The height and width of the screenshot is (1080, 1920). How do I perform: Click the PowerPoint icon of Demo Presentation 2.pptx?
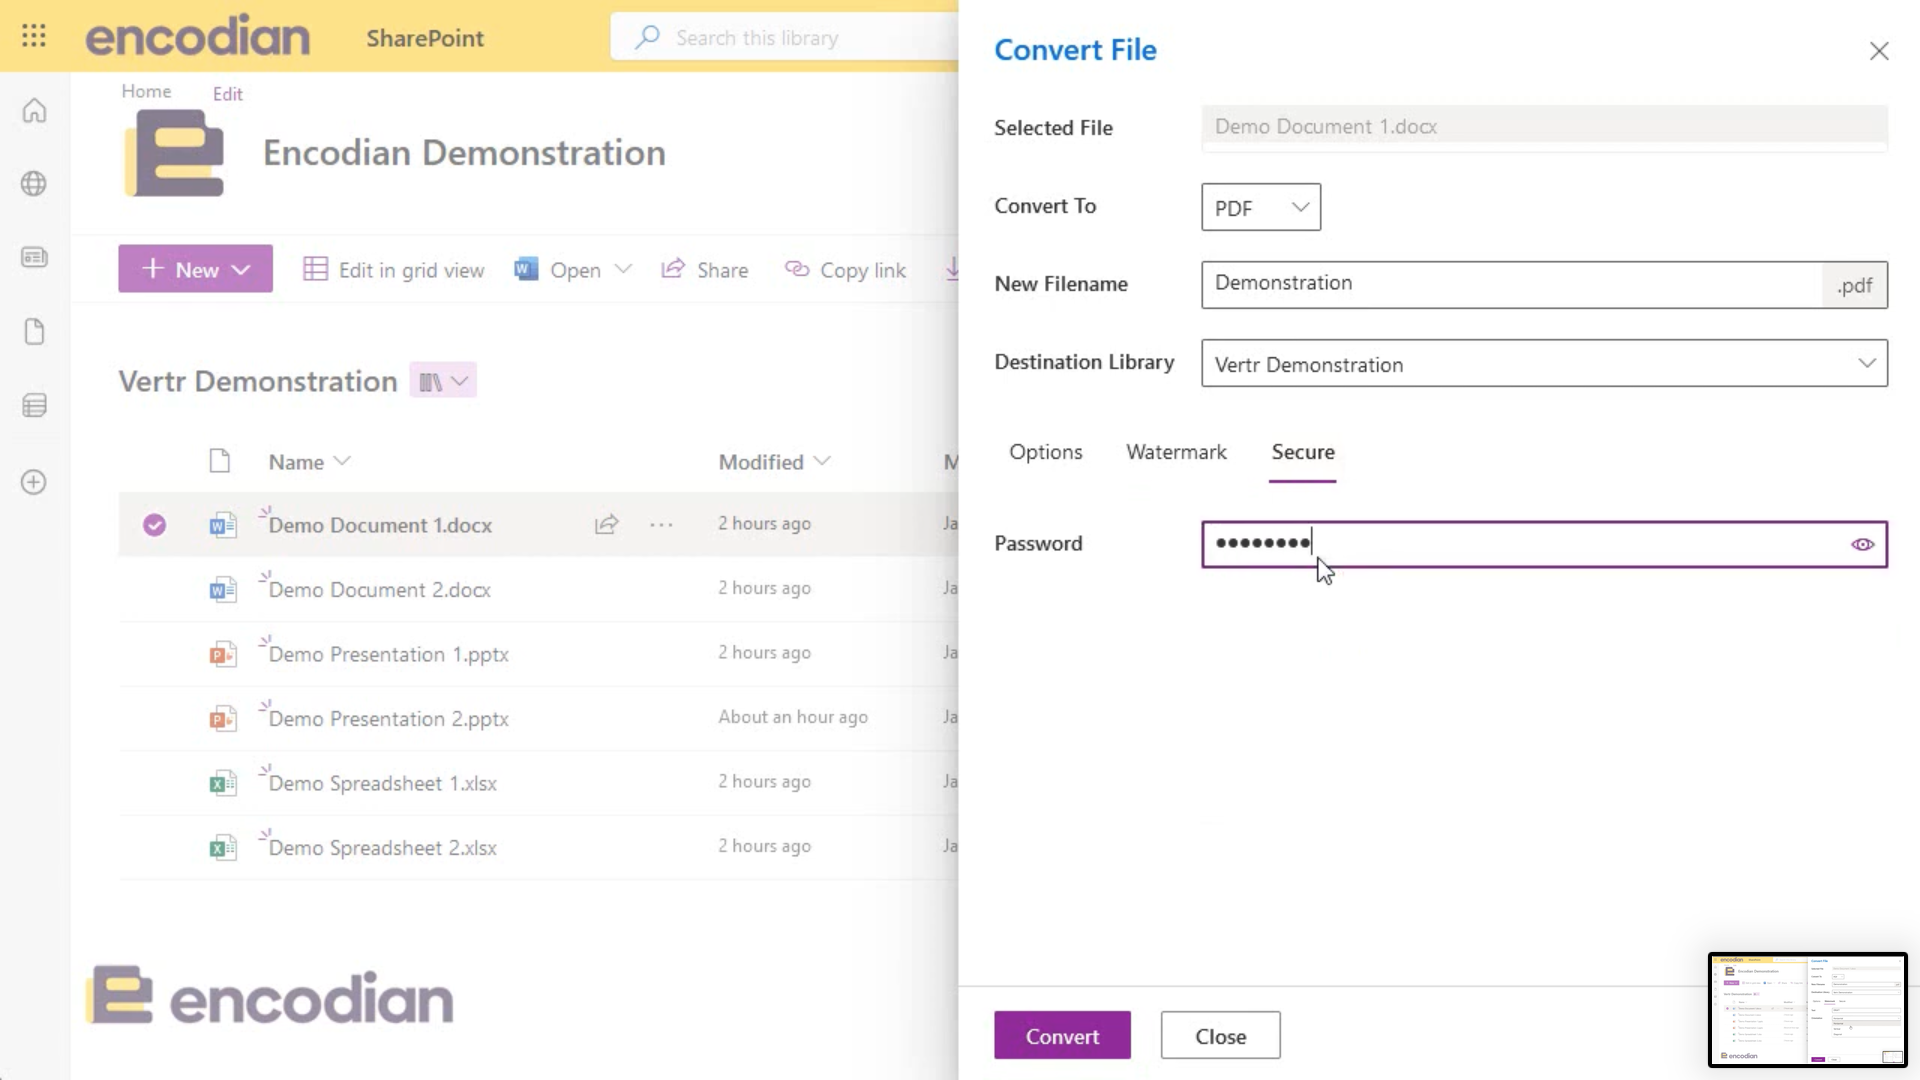222,719
